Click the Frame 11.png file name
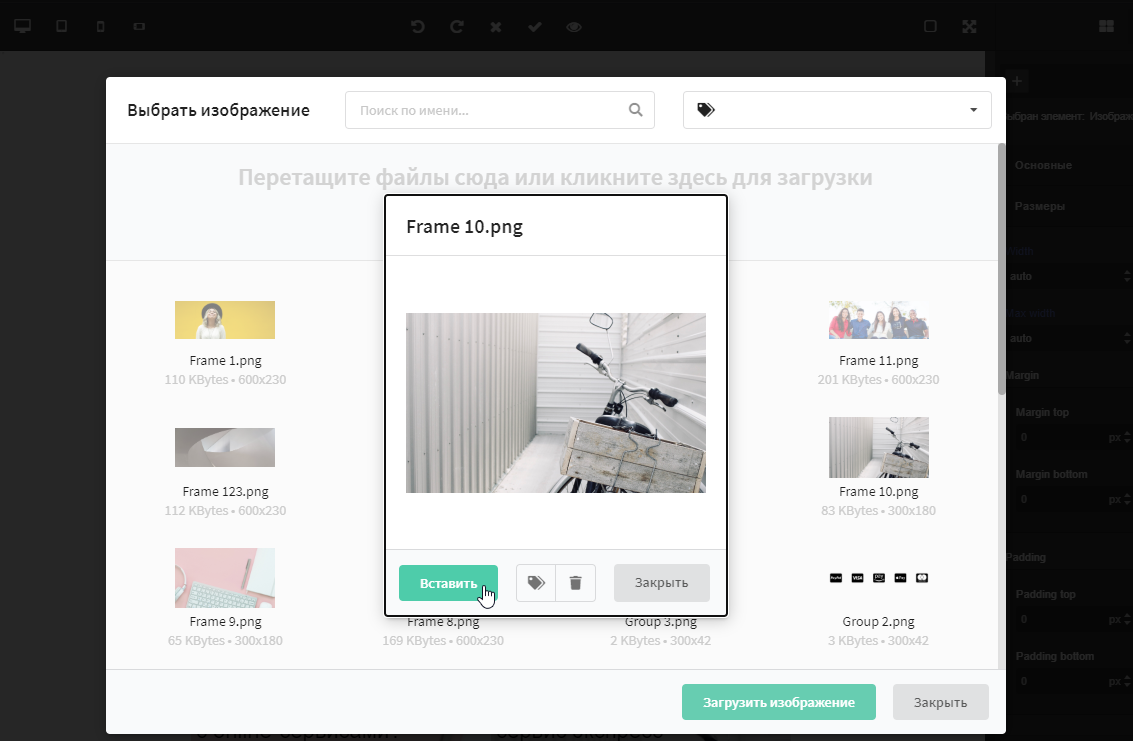 click(879, 361)
